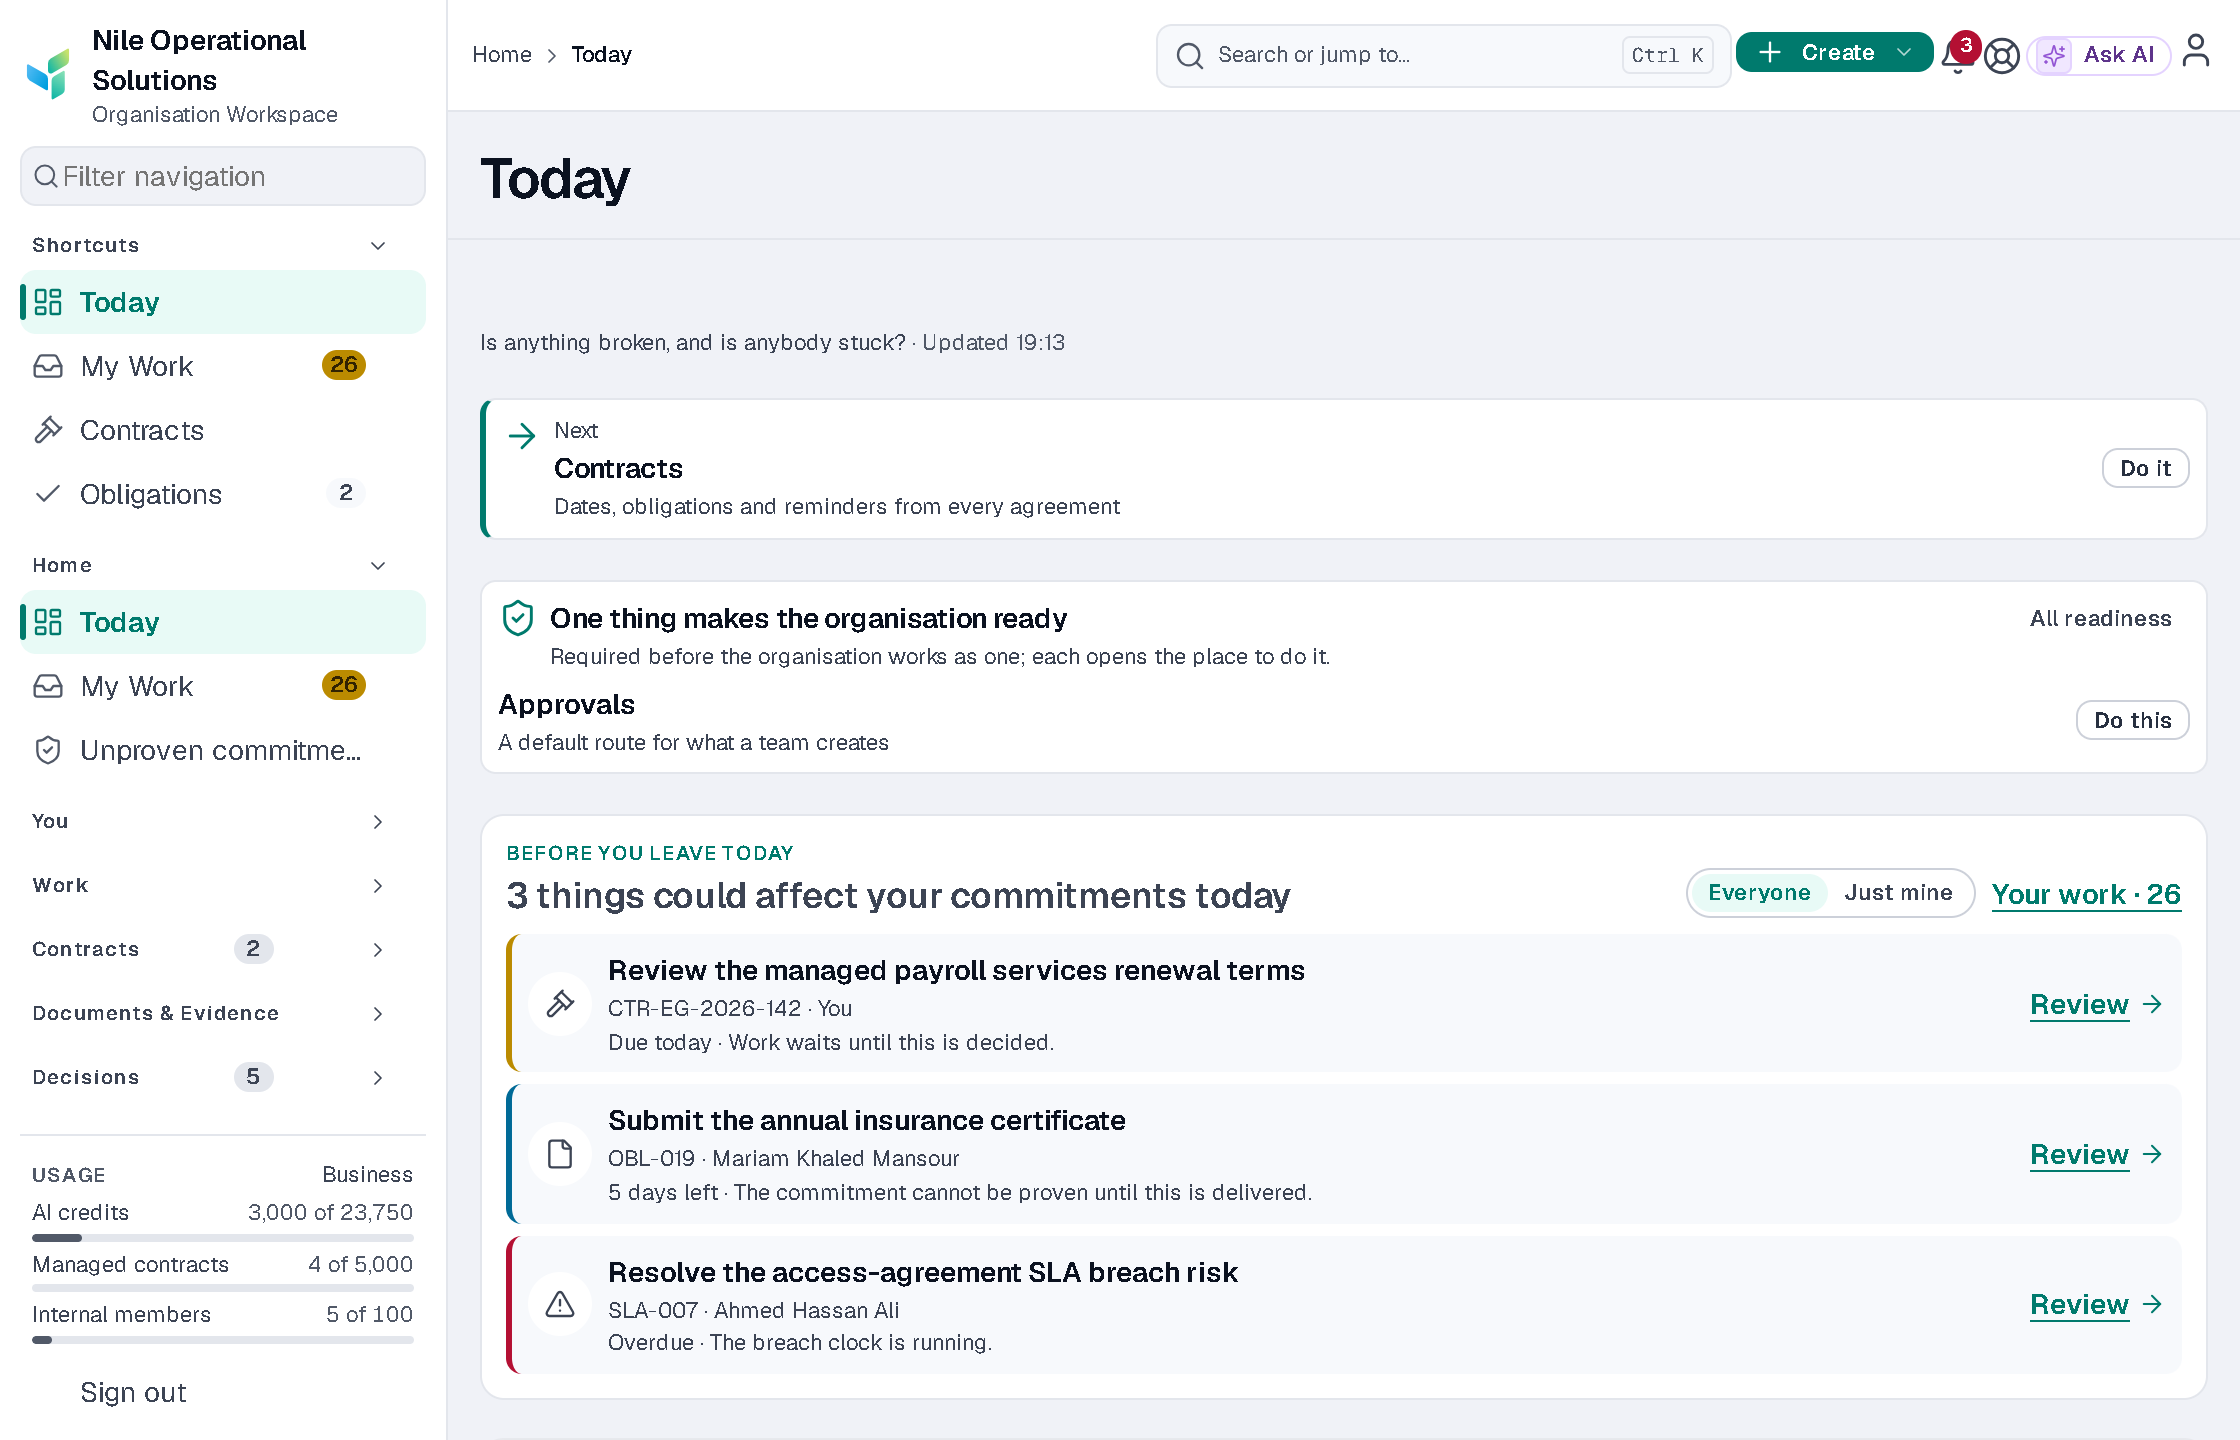The image size is (2240, 1440).
Task: Collapse the Shortcuts section
Action: point(378,245)
